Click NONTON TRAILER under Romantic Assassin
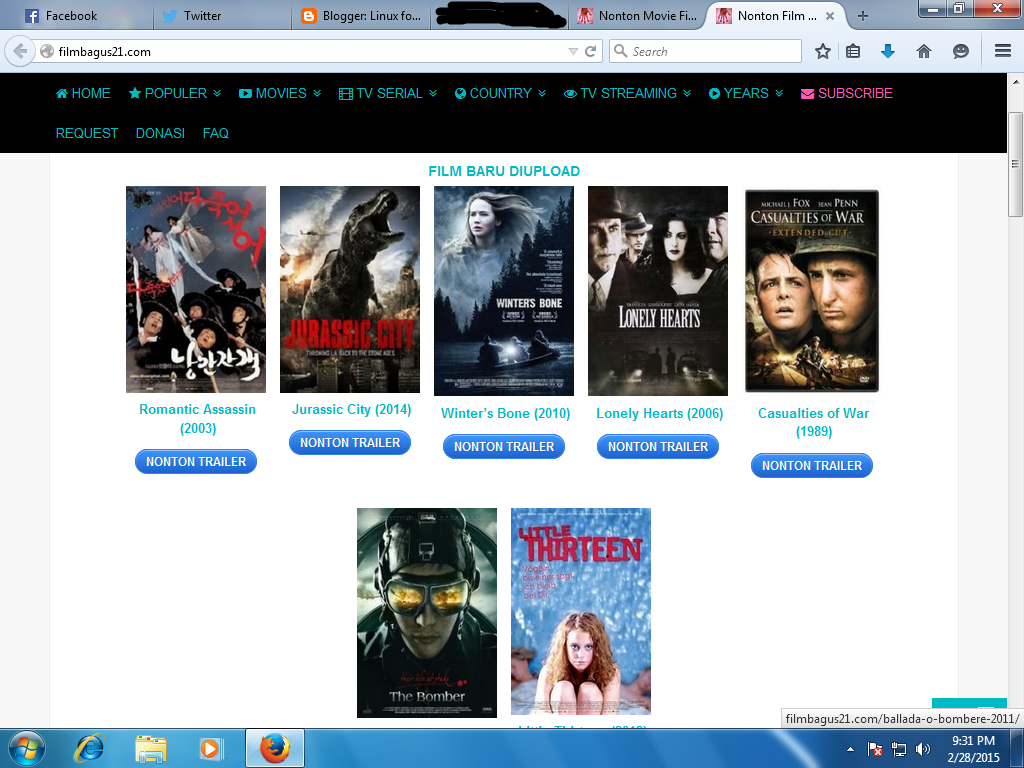This screenshot has height=768, width=1024. (x=196, y=462)
